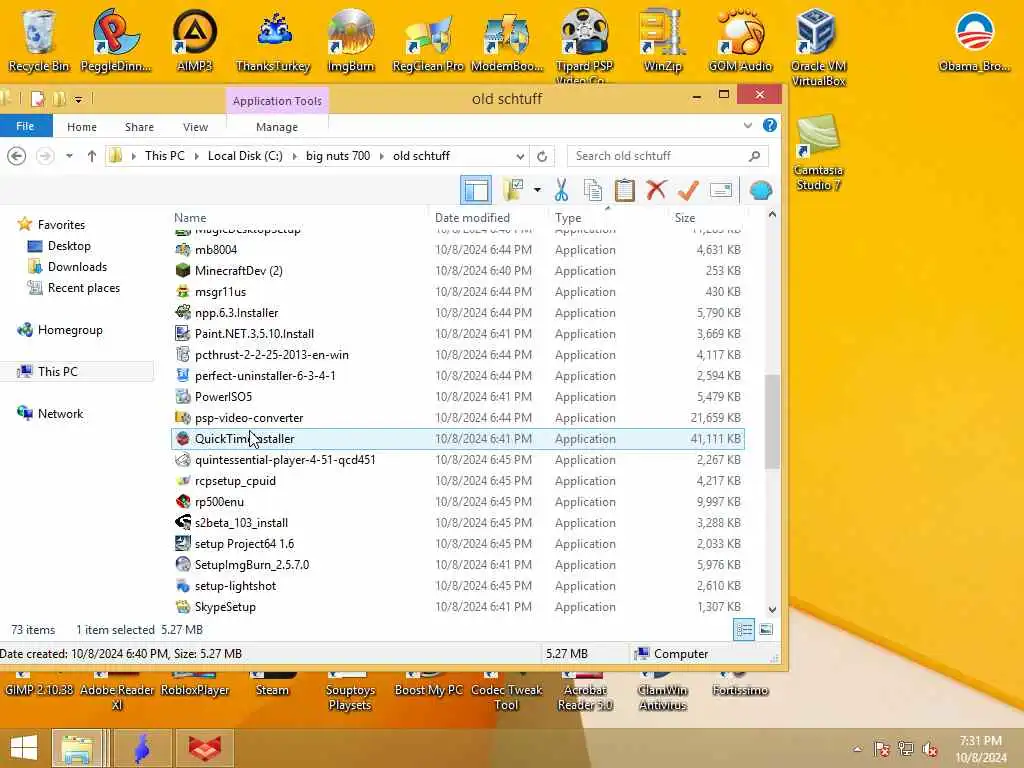Click the red fox taskbar icon
The height and width of the screenshot is (768, 1024).
click(x=205, y=748)
